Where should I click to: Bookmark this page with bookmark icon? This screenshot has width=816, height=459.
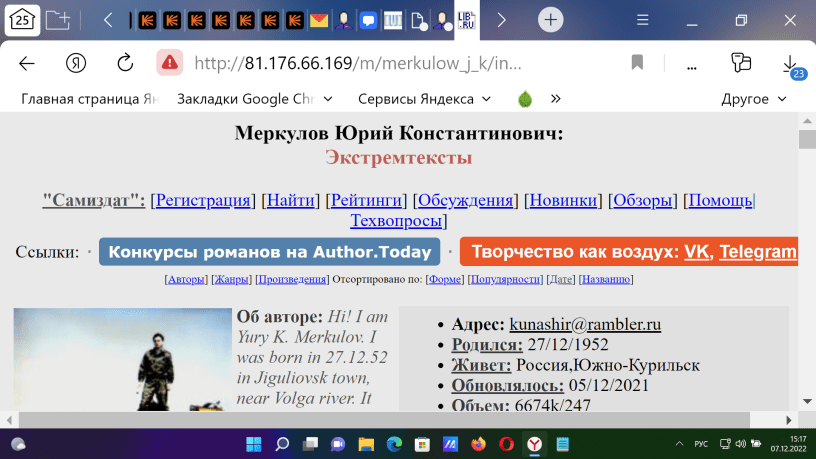point(637,63)
